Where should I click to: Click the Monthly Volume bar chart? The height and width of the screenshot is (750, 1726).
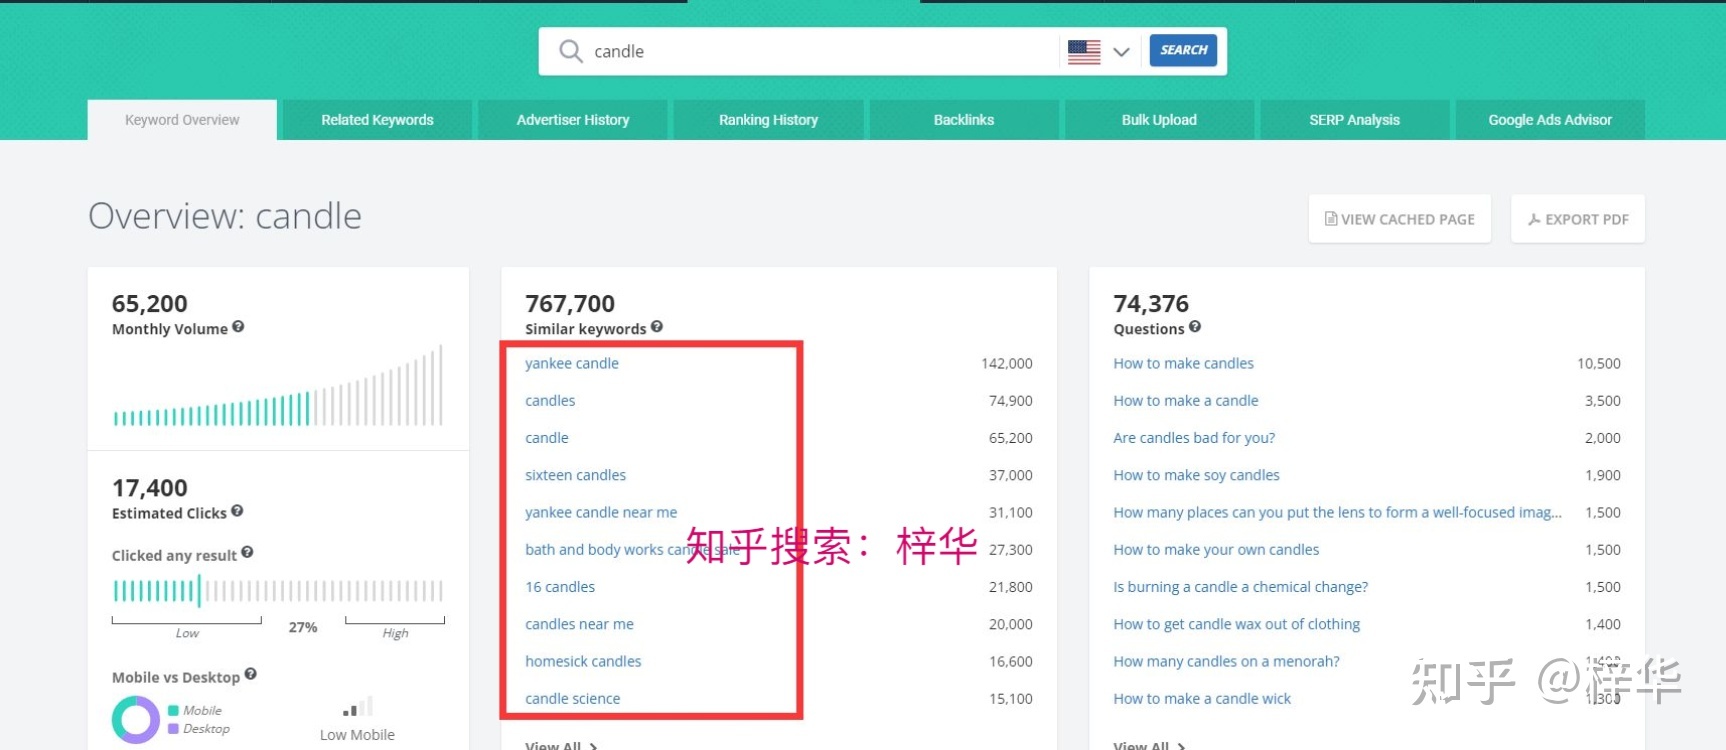point(277,386)
